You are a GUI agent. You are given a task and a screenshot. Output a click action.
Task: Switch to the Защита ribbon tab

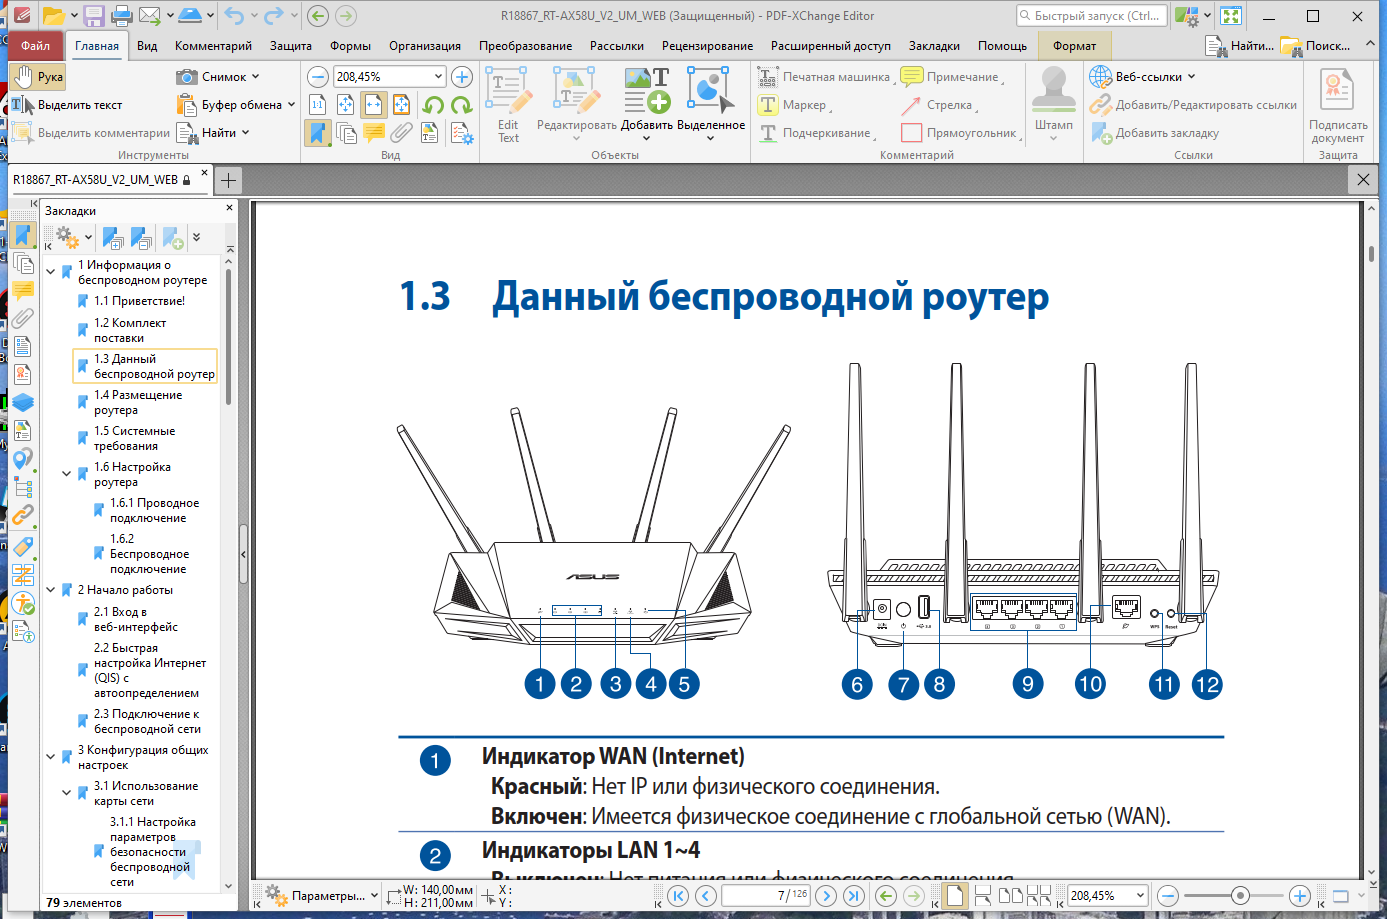290,46
